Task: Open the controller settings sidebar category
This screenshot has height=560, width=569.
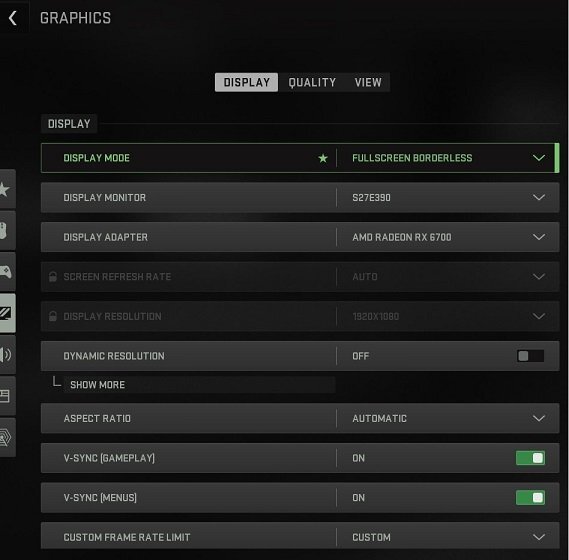Action: 7,272
